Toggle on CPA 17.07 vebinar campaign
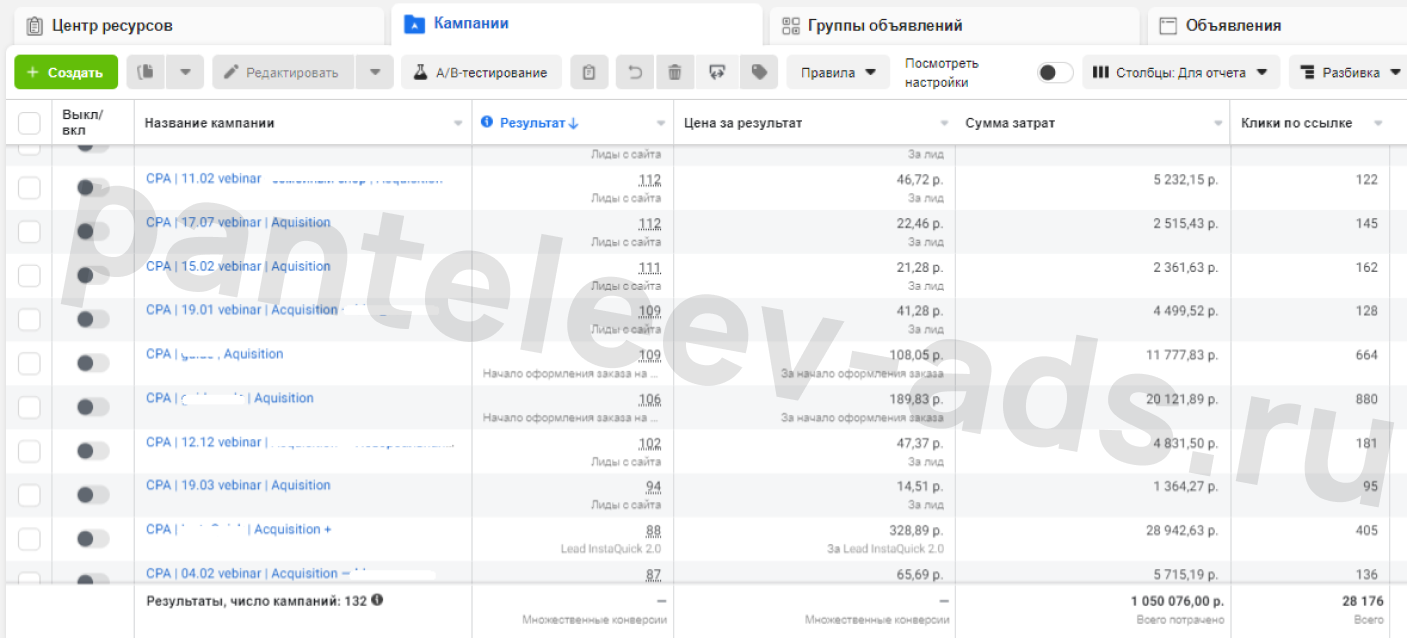 tap(92, 231)
